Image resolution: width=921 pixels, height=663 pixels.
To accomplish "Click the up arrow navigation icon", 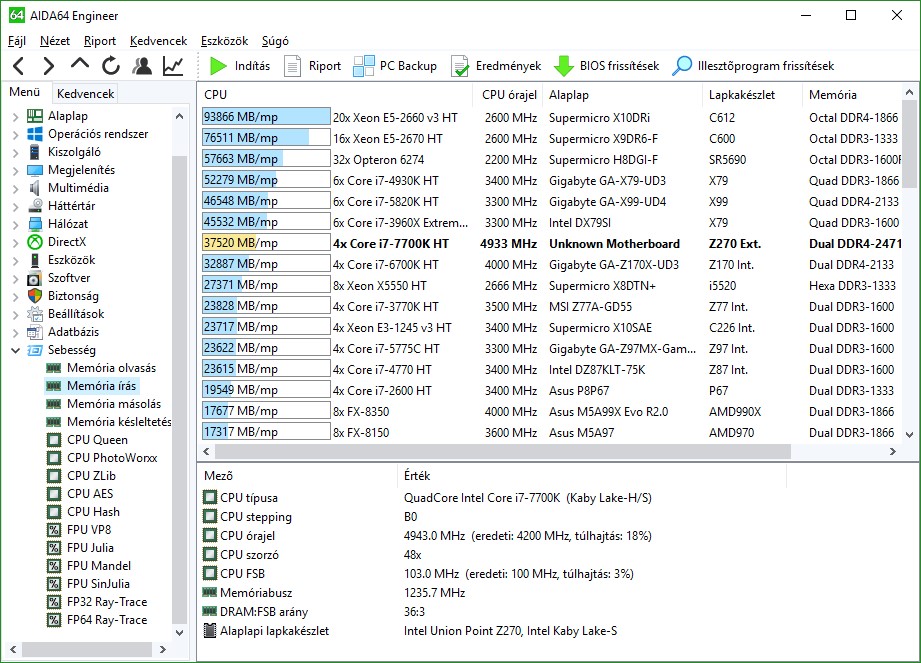I will click(x=80, y=66).
